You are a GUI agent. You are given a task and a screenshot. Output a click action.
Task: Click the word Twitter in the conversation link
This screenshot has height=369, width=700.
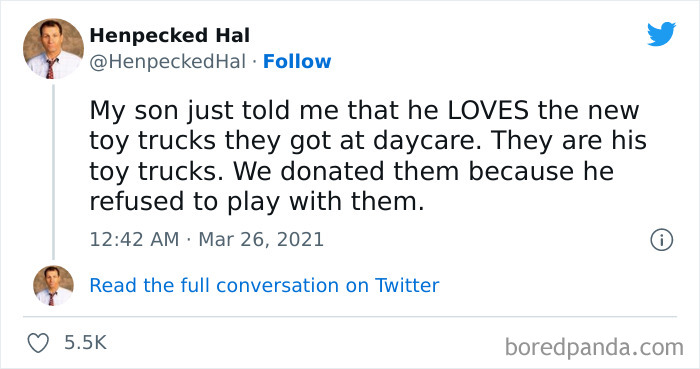pos(407,286)
